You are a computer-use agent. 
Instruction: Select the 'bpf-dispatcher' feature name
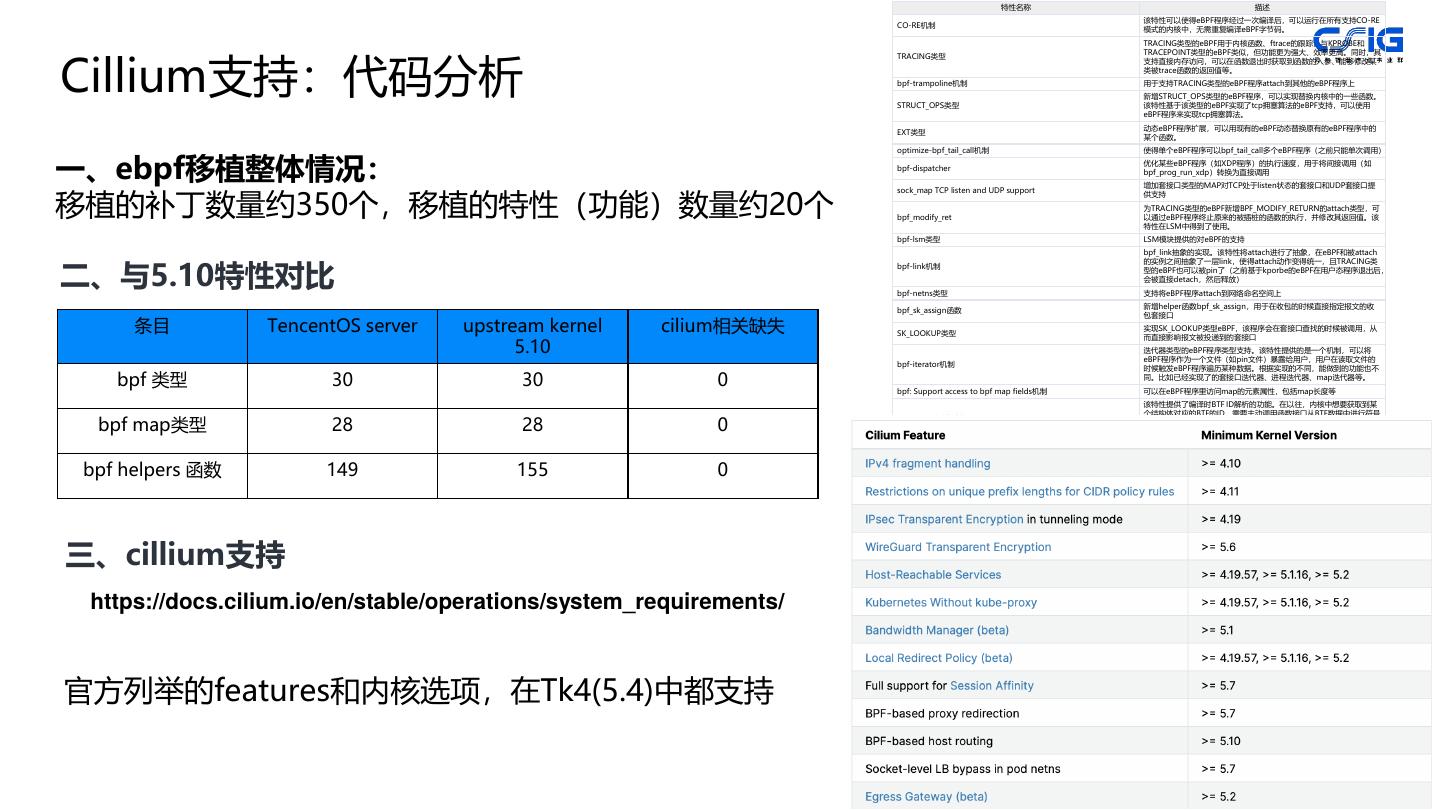(924, 168)
